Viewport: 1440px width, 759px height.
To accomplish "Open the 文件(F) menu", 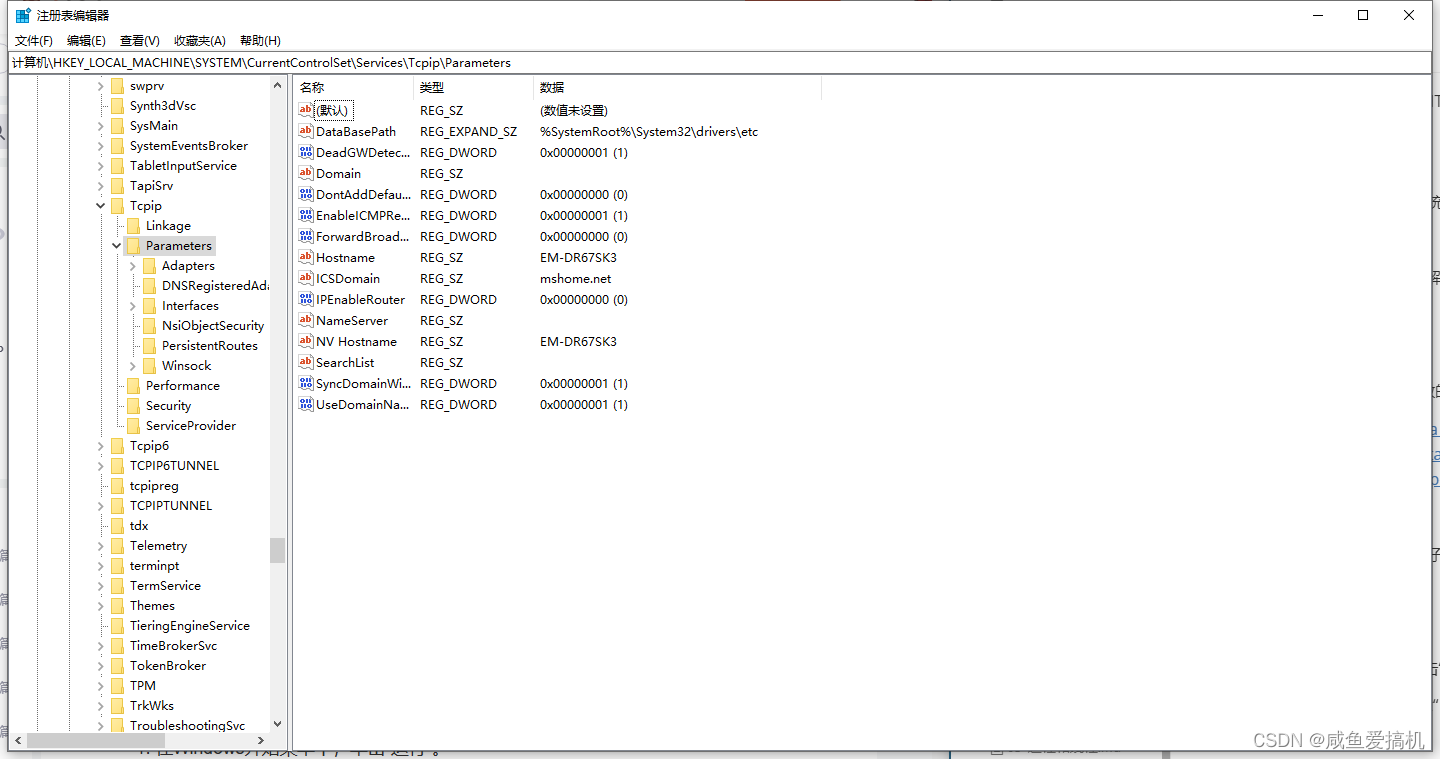I will pyautogui.click(x=33, y=41).
